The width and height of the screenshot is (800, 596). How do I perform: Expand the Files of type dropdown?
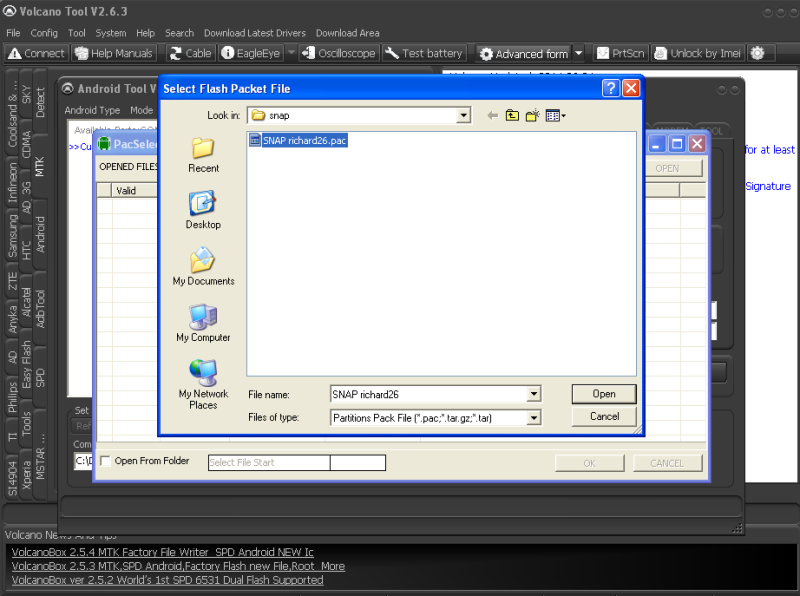[x=534, y=418]
